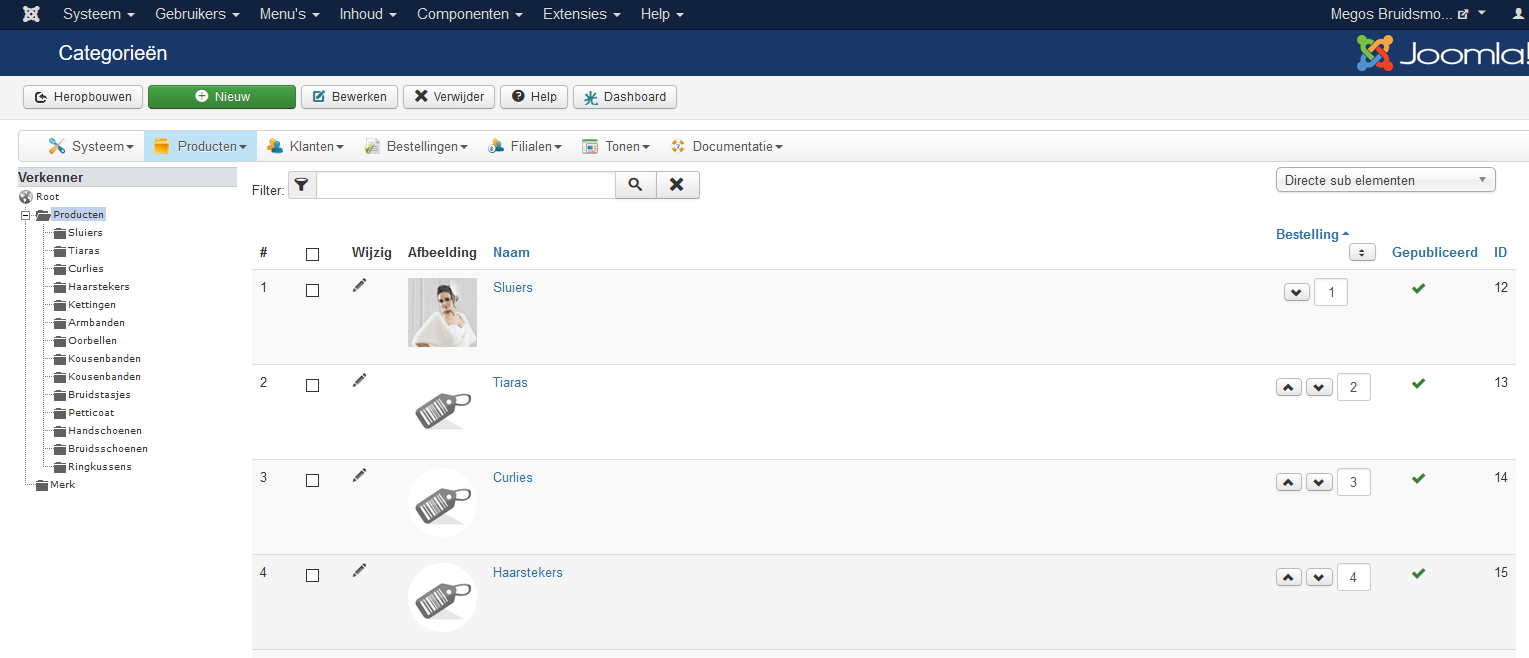Open the user account icon menu
1529x658 pixels.
point(1517,14)
